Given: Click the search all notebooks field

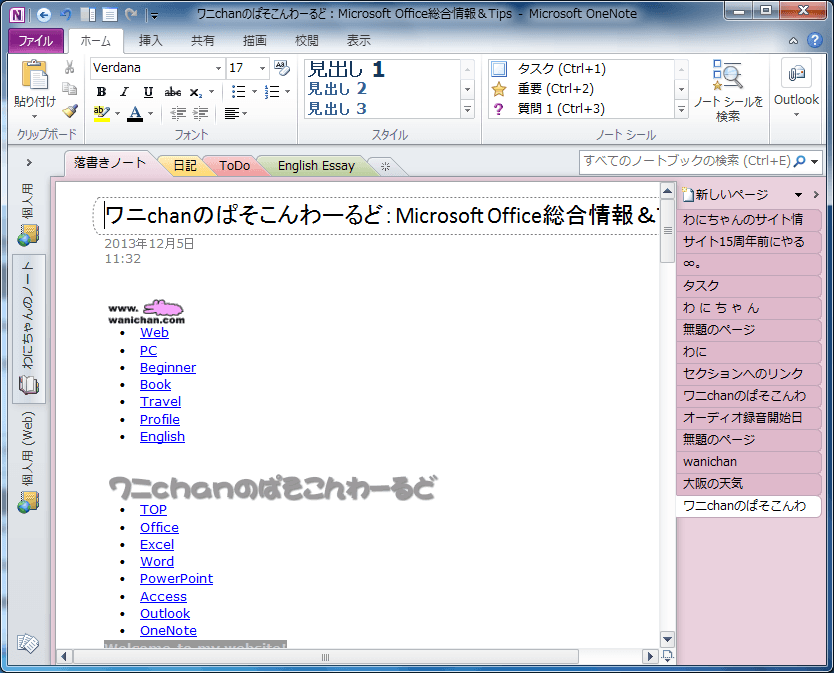Looking at the screenshot, I should click(x=687, y=161).
